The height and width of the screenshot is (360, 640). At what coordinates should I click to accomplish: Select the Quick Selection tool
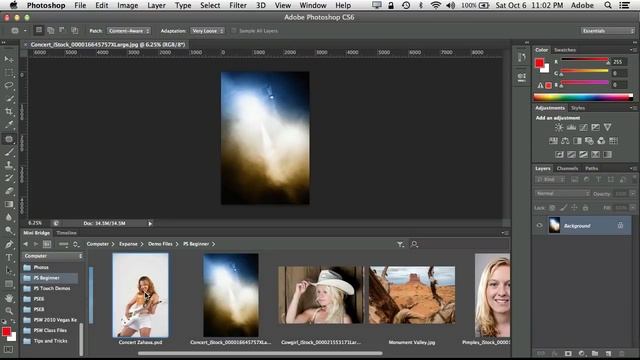[x=9, y=99]
